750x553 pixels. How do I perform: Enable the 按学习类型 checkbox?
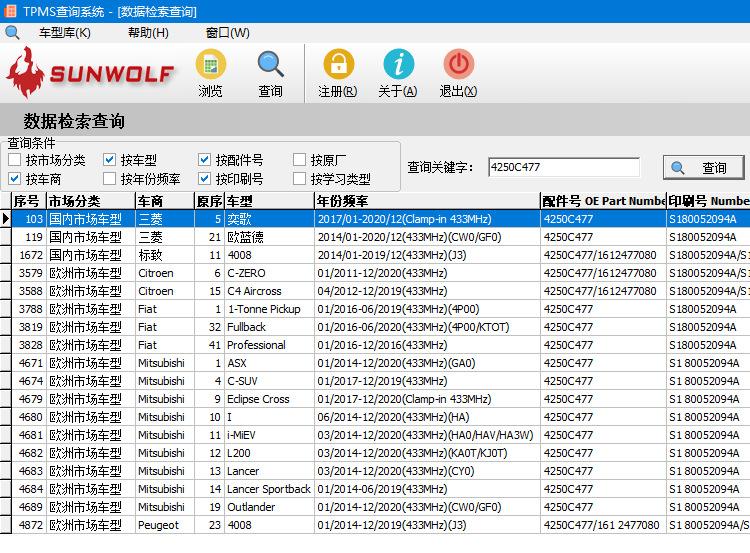[x=300, y=179]
